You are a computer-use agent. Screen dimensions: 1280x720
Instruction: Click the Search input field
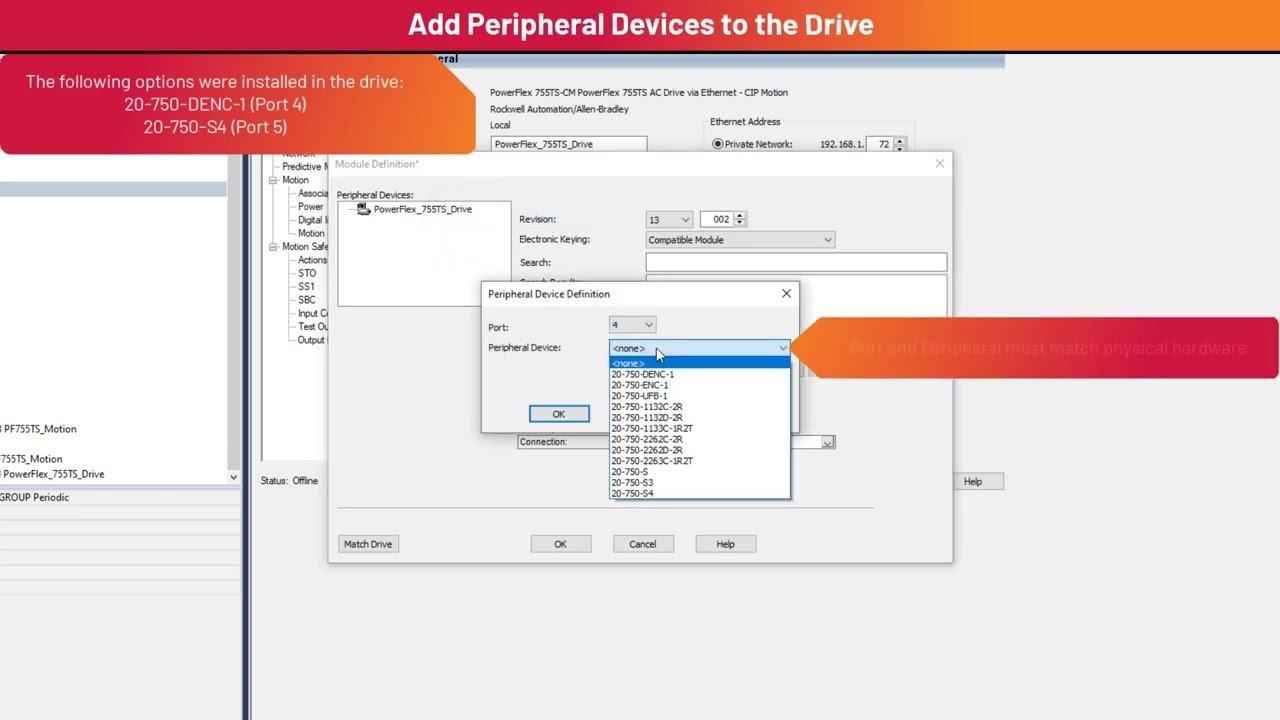[x=796, y=262]
